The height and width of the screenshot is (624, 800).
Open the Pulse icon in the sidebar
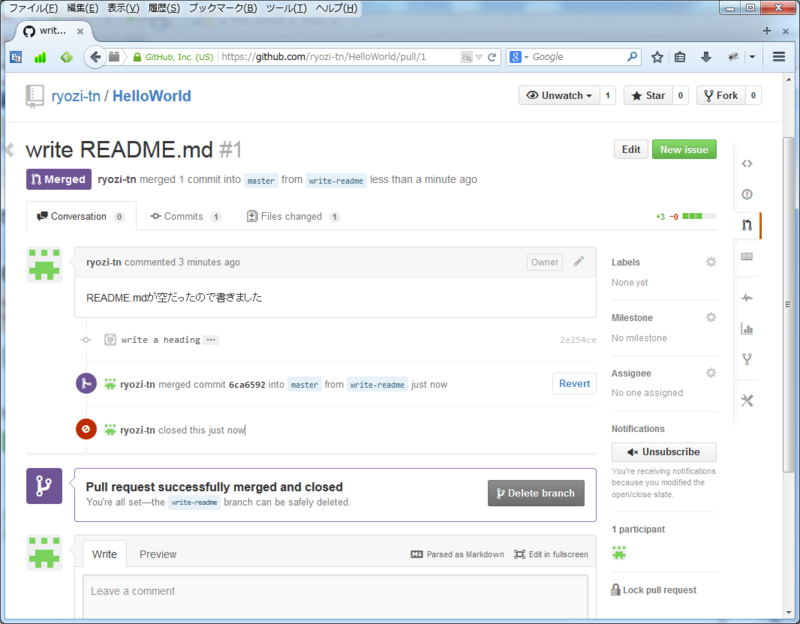pyautogui.click(x=747, y=297)
